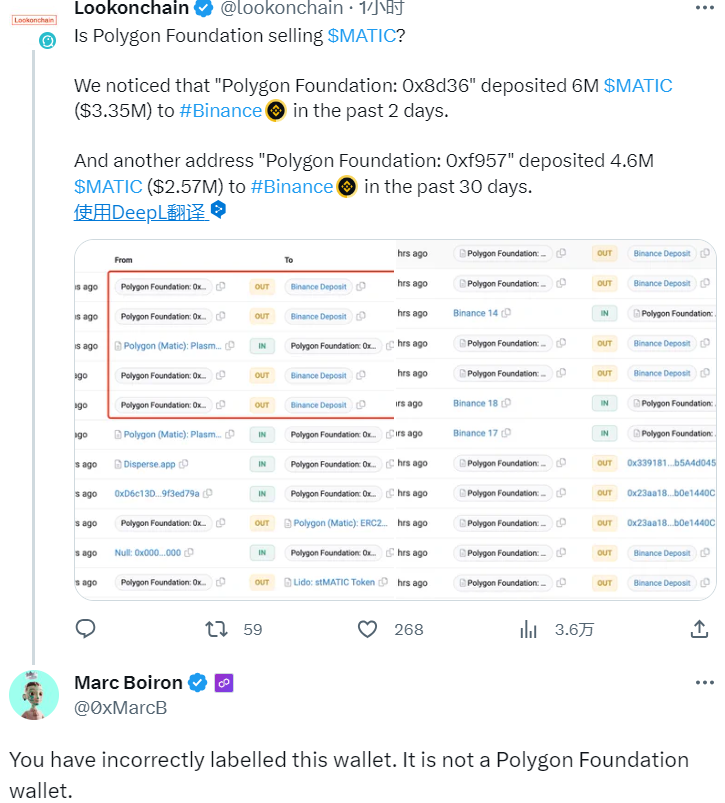Click Marc Boiron's purple affiliation badge

225,683
